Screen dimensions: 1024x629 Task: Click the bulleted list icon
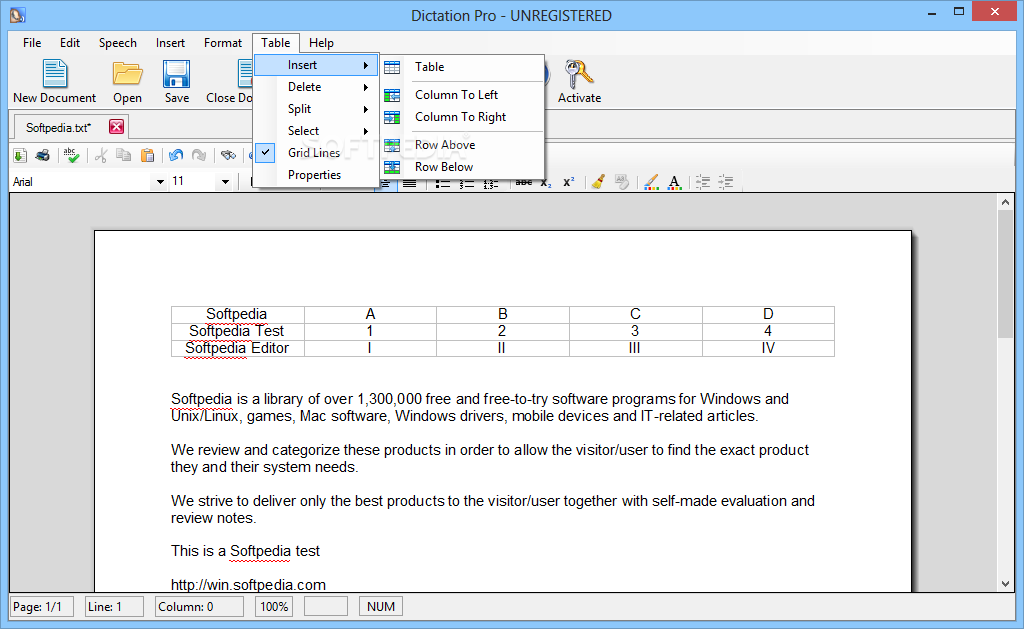(443, 184)
